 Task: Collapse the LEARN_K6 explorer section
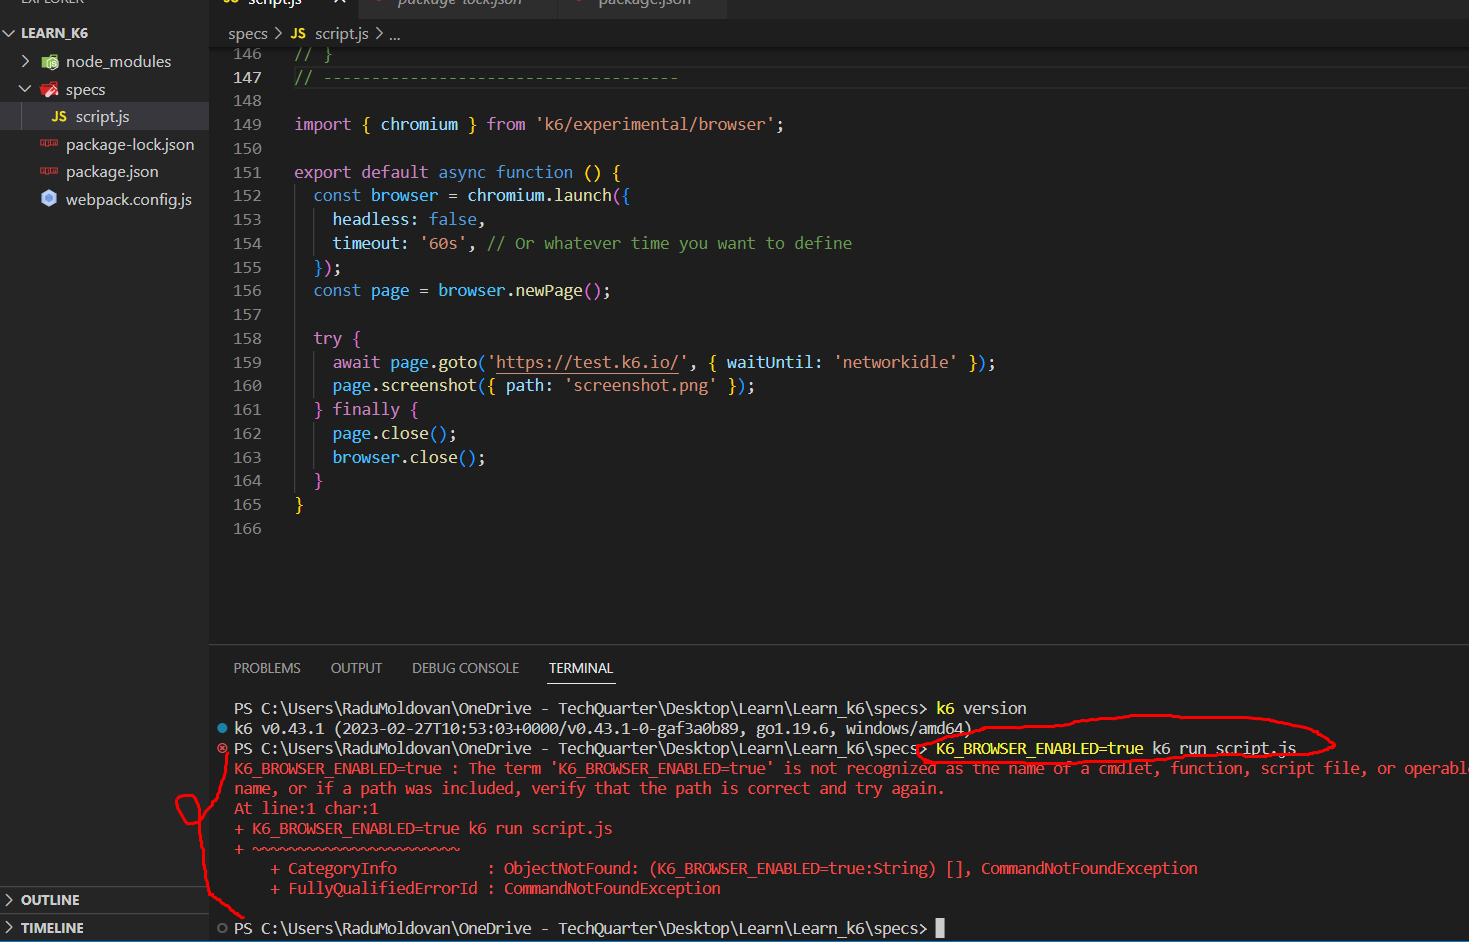pos(10,33)
